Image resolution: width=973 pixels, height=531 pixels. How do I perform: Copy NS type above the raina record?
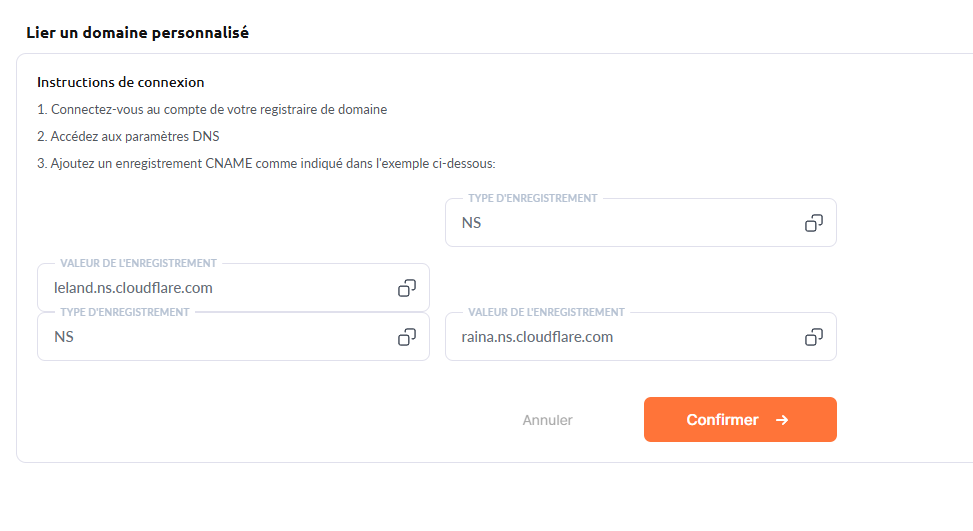(x=814, y=223)
